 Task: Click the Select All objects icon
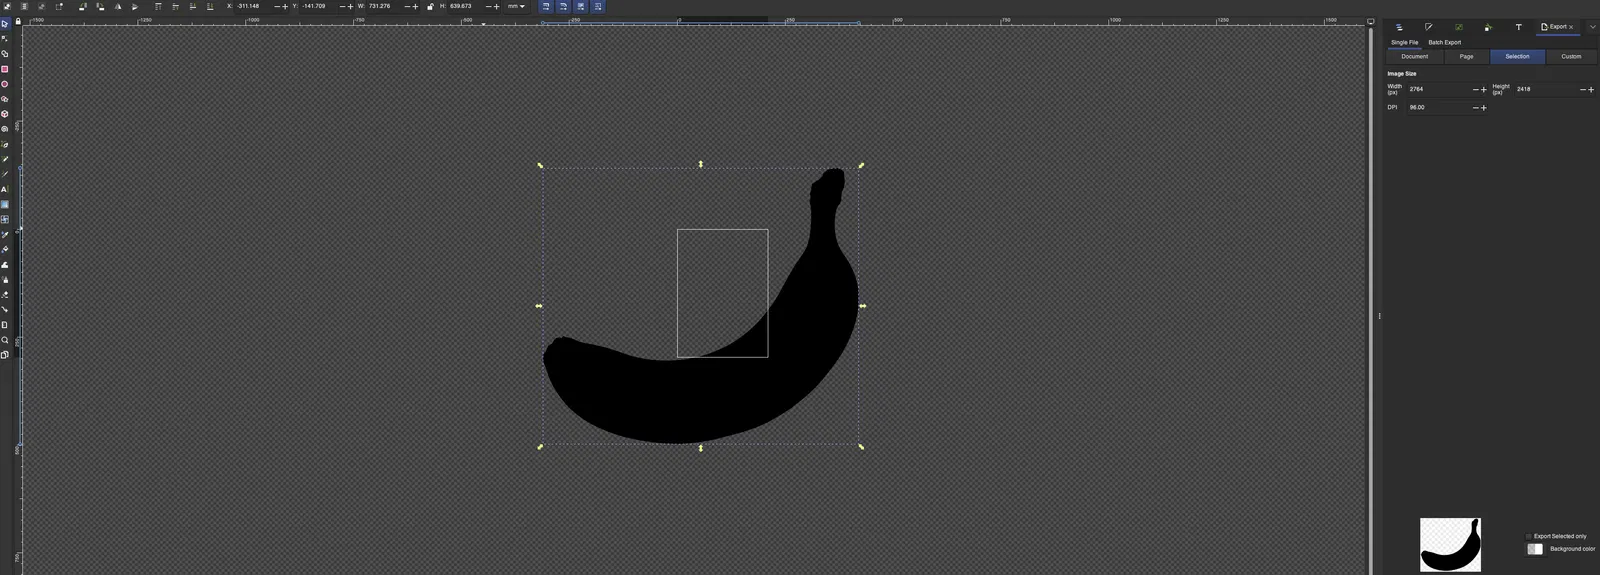click(7, 6)
